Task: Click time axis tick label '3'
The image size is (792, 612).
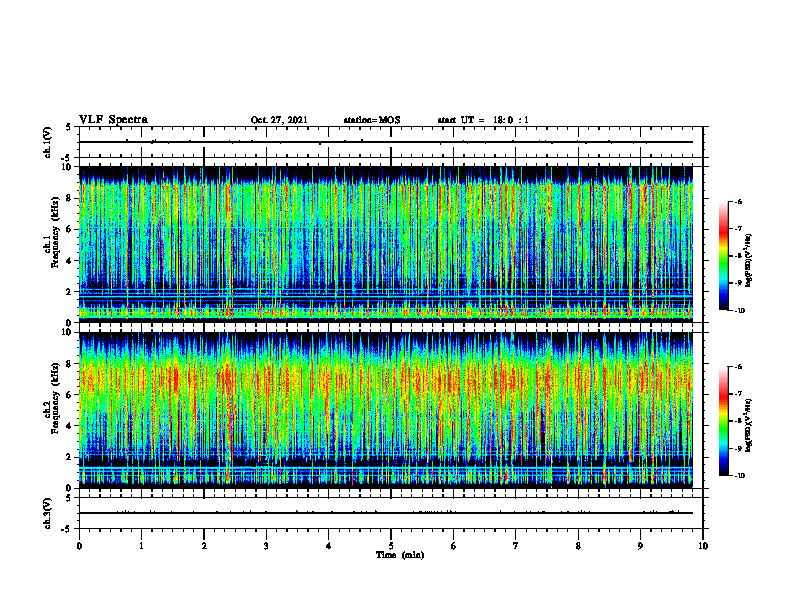Action: [x=266, y=546]
